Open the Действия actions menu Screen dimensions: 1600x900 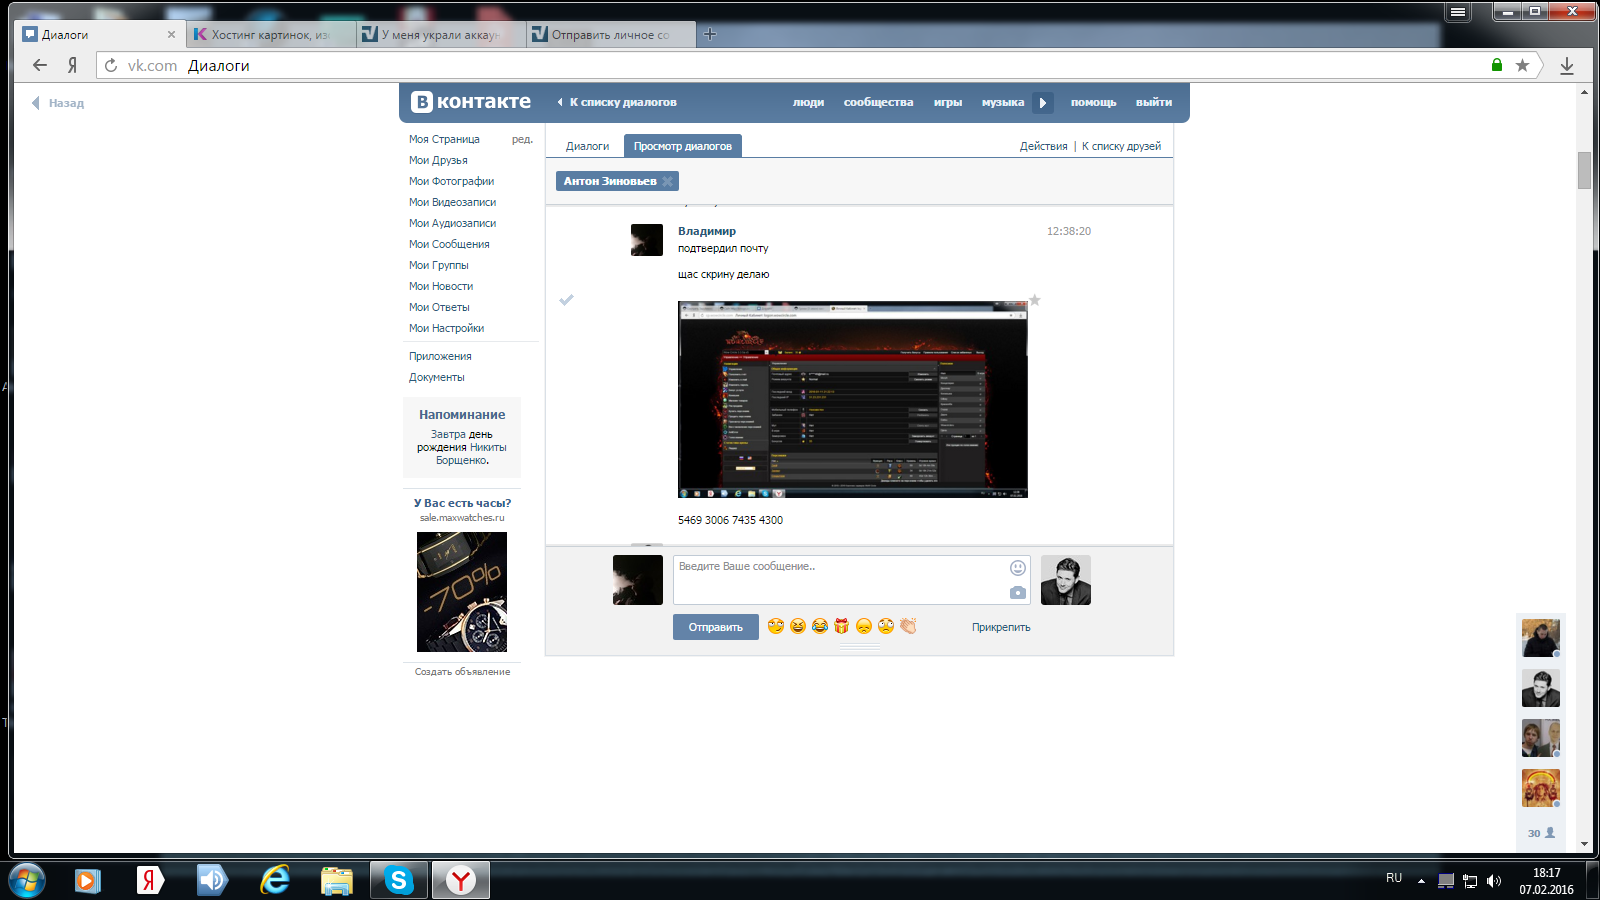(1044, 146)
